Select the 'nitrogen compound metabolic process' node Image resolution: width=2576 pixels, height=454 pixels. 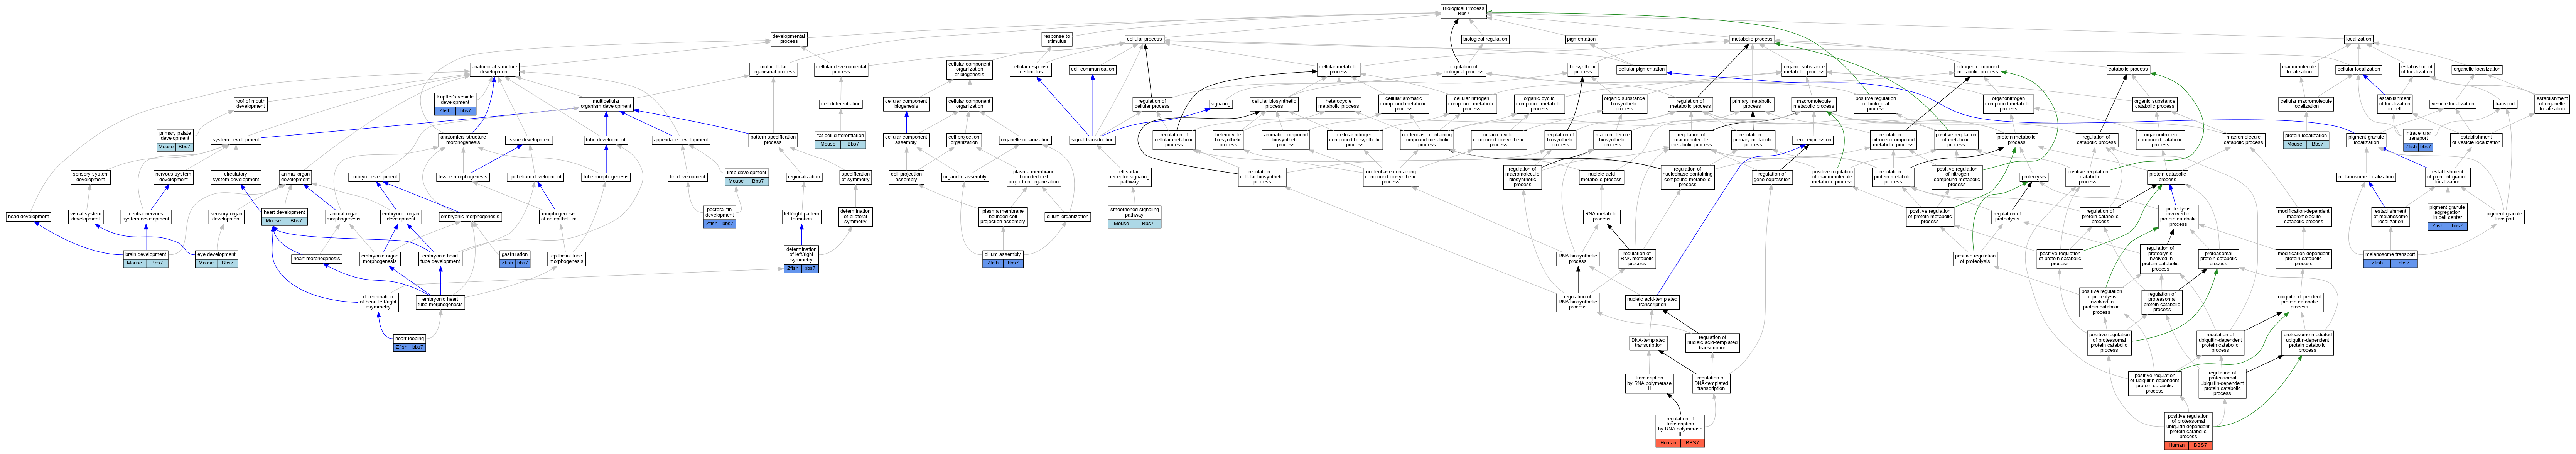click(1977, 69)
